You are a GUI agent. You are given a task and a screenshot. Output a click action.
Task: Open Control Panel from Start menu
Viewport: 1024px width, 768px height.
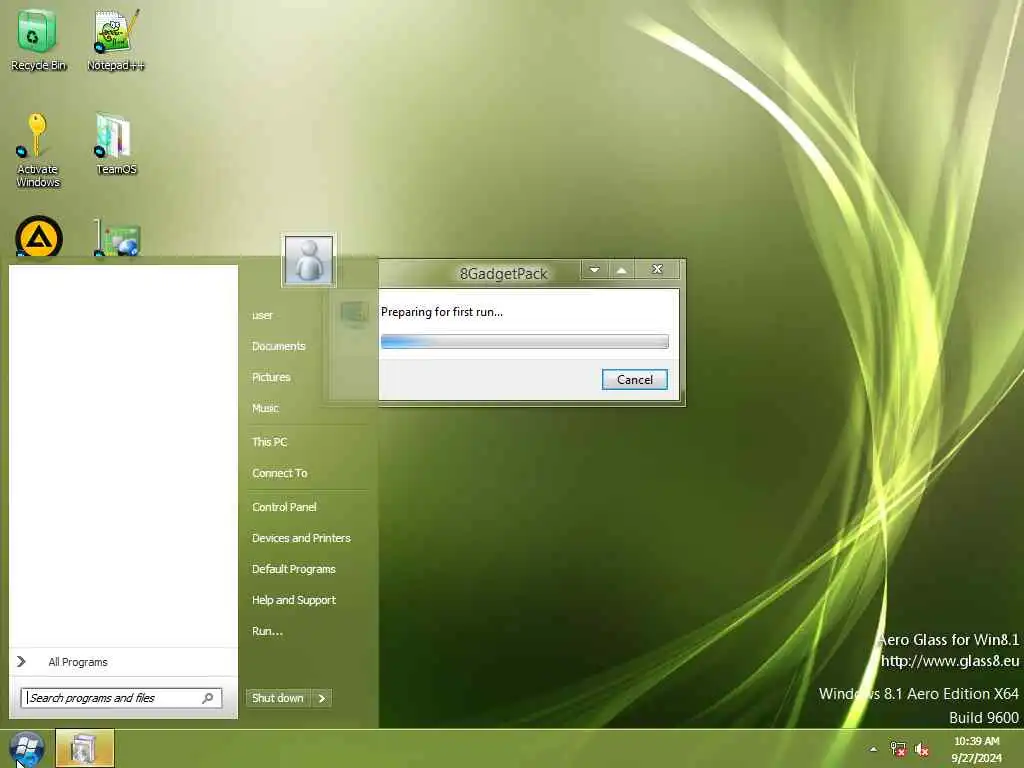(x=284, y=507)
